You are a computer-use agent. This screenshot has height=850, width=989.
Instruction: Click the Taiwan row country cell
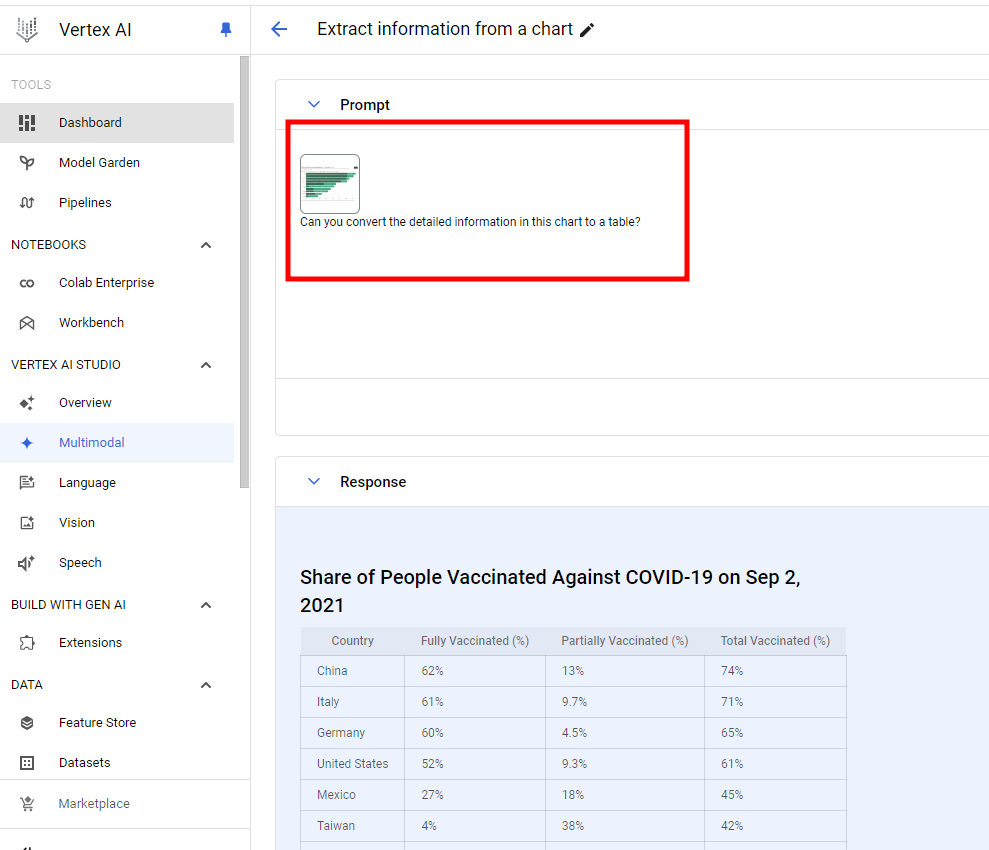pyautogui.click(x=353, y=826)
